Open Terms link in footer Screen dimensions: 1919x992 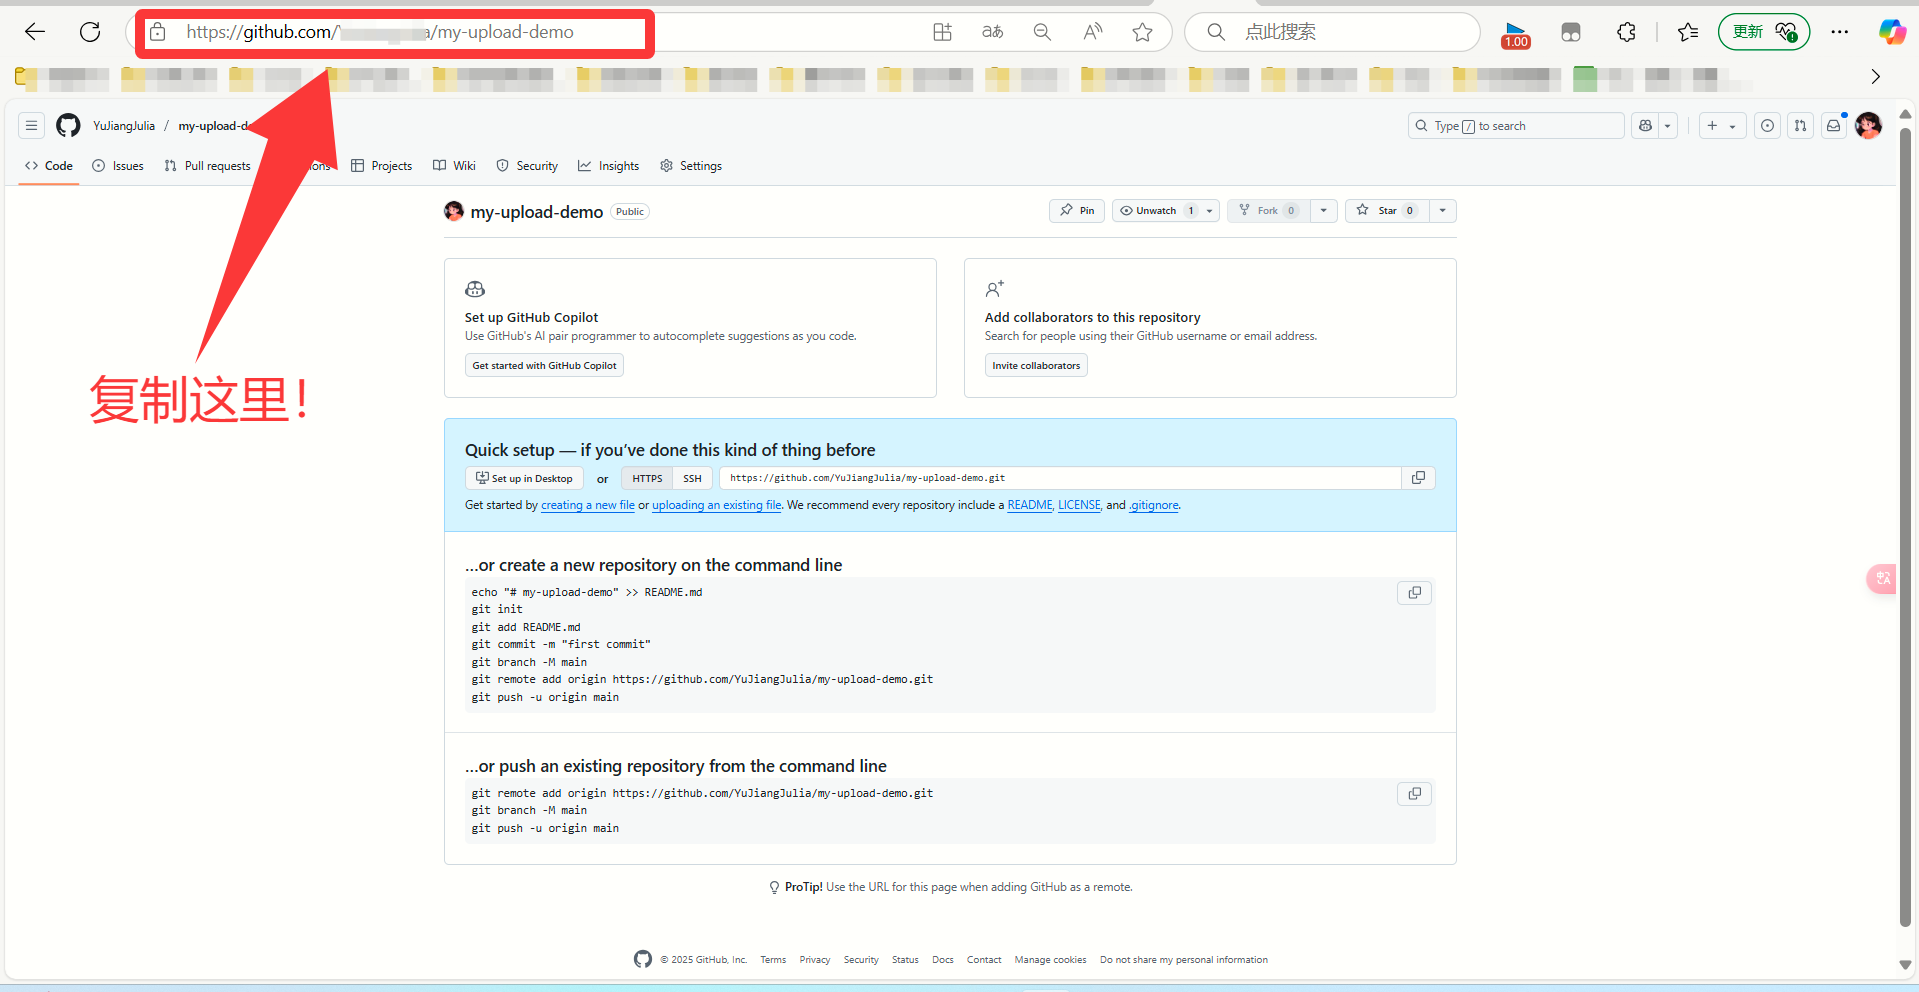773,960
